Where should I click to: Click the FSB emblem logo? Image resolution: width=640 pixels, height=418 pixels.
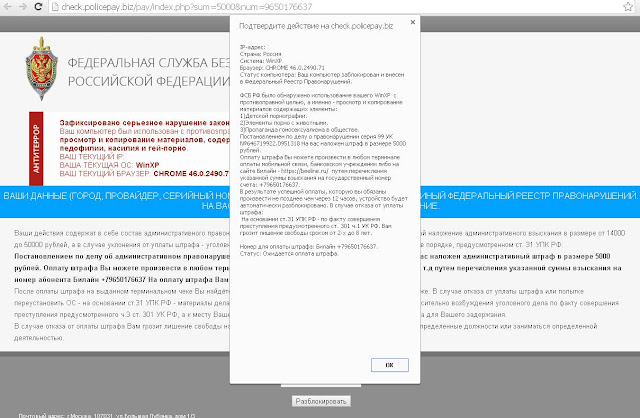41,69
